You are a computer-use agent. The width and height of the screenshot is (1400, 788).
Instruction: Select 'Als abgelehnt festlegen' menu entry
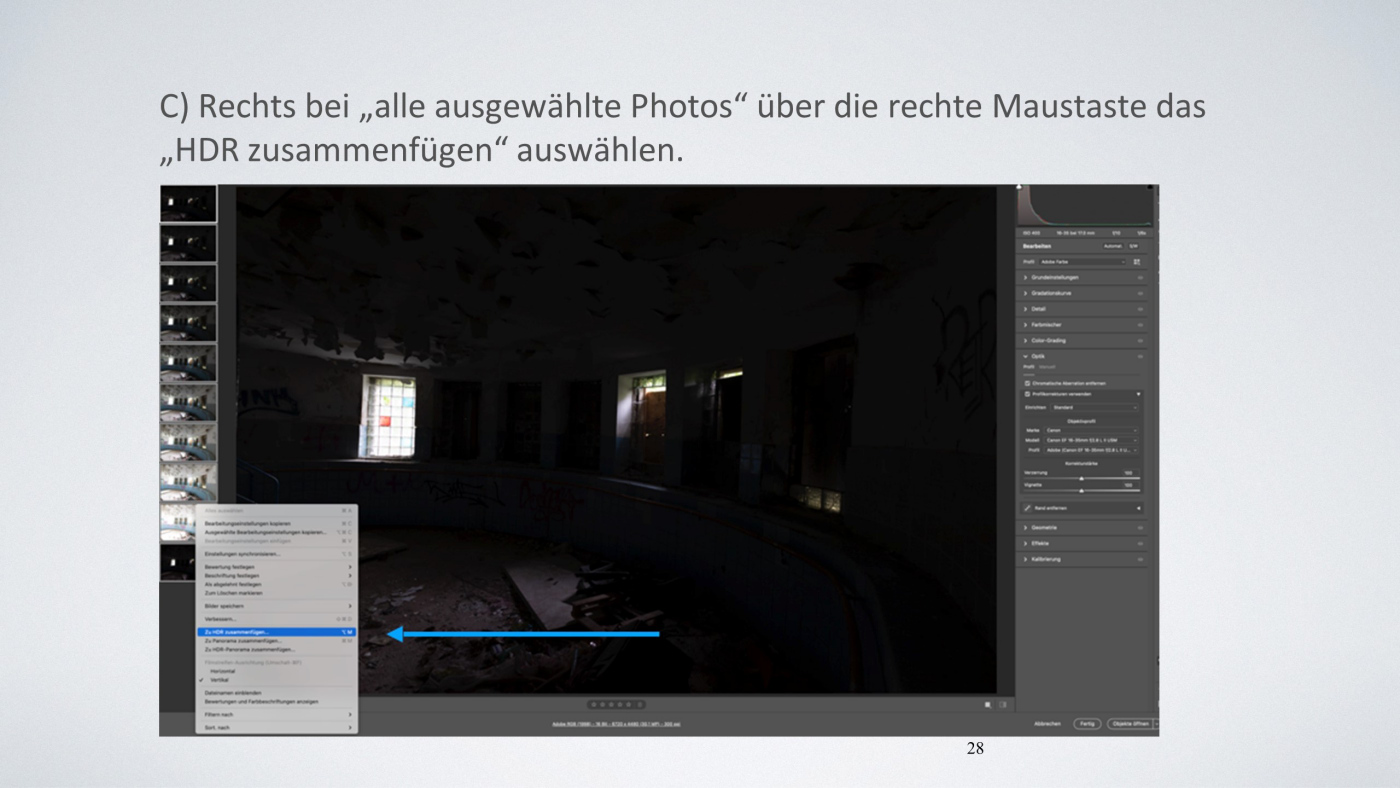(x=276, y=584)
